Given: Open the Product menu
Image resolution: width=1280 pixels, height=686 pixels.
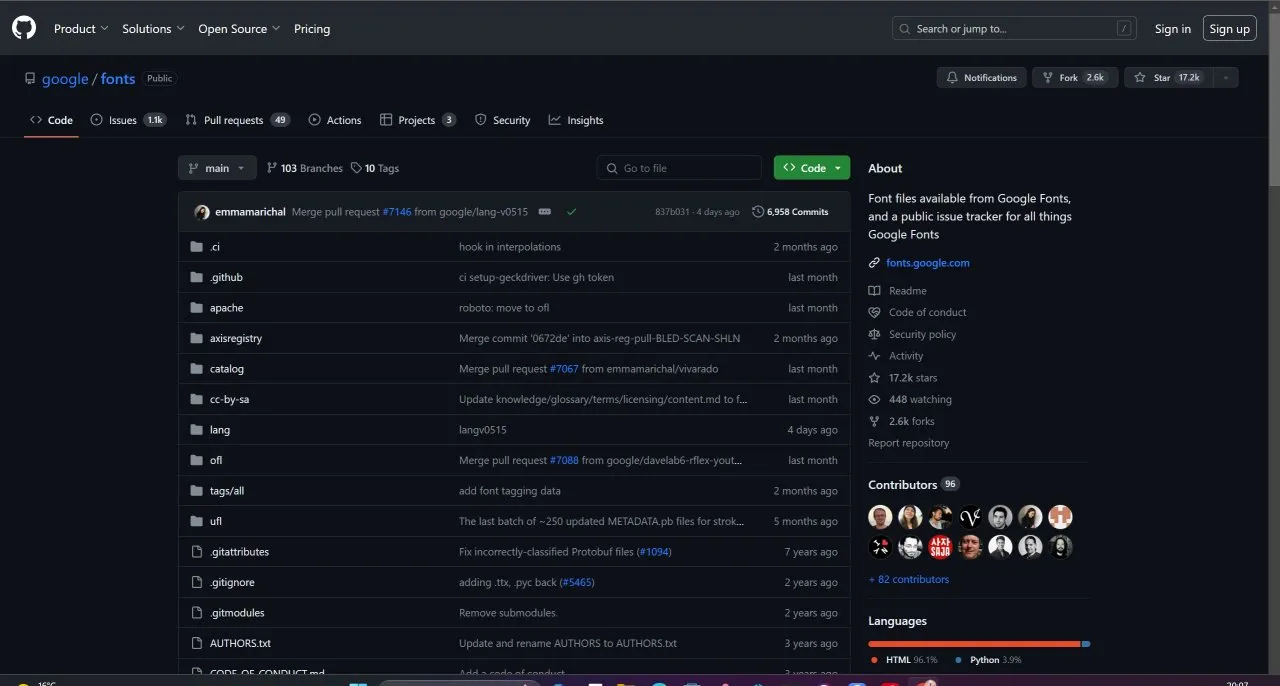Looking at the screenshot, I should pyautogui.click(x=81, y=29).
